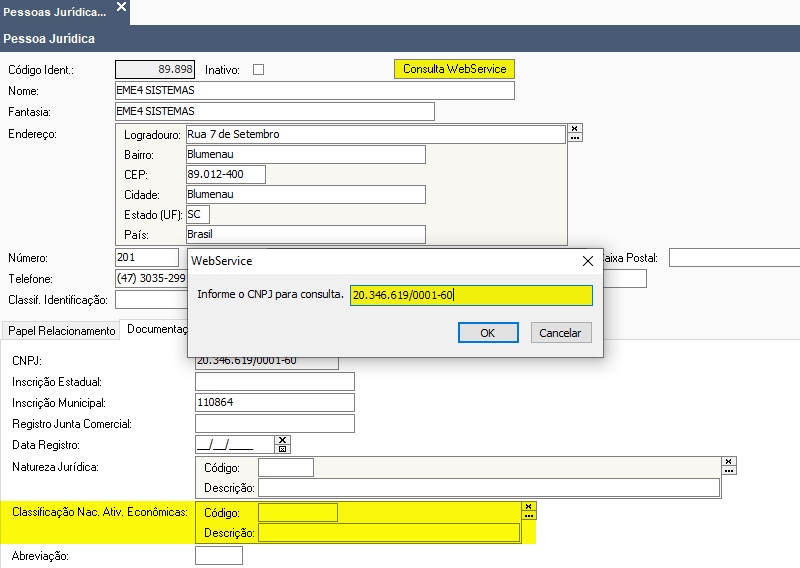Click the 'Informe o CNPJ para consulta.' label
Viewport: 800px width, 568px height.
click(x=270, y=294)
